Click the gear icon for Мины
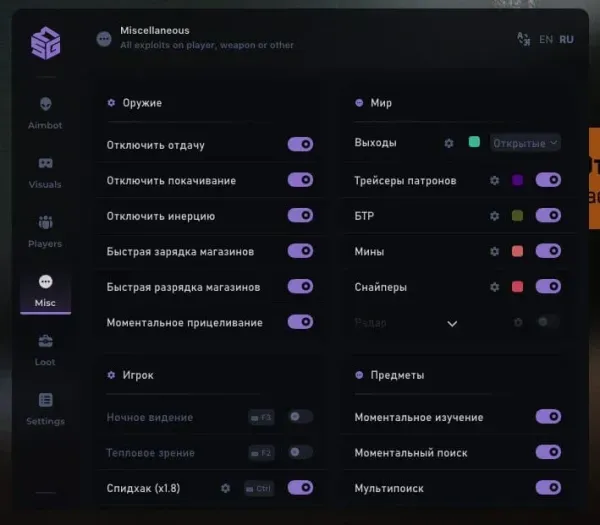This screenshot has width=600, height=525. point(494,251)
